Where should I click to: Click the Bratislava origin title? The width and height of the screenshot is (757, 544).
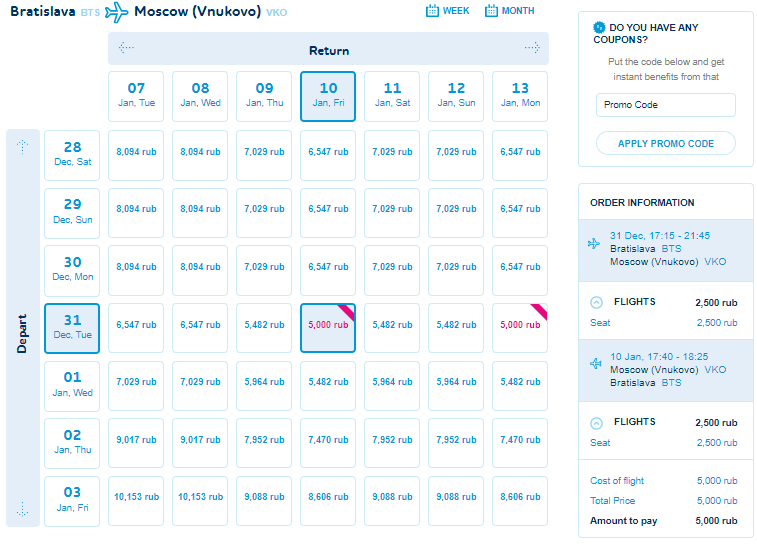tap(43, 11)
